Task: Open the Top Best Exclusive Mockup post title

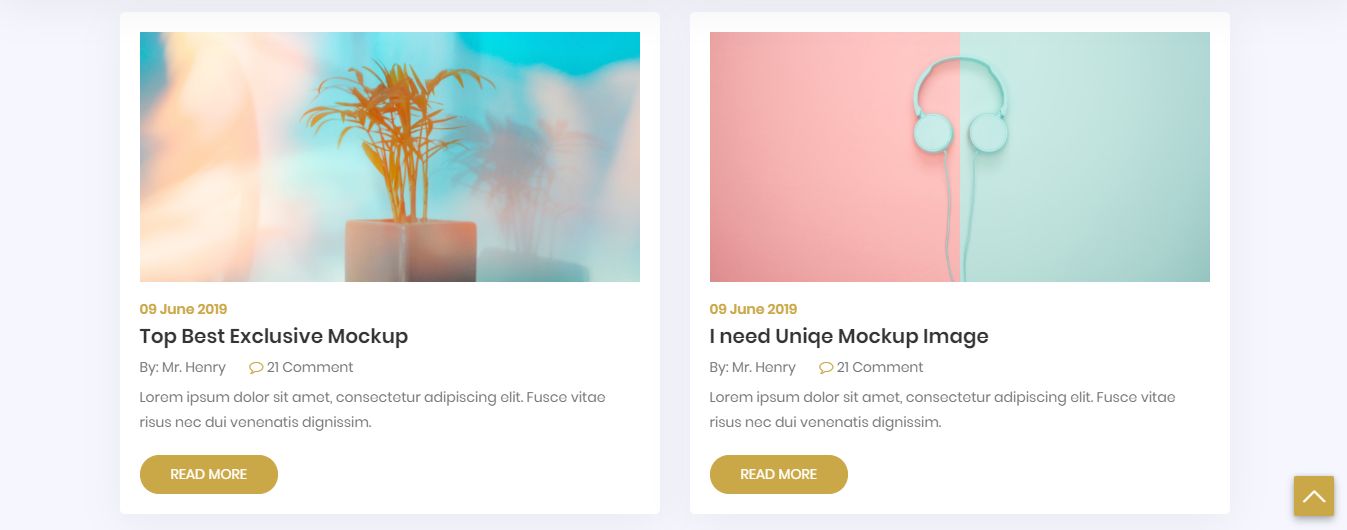Action: 274,336
